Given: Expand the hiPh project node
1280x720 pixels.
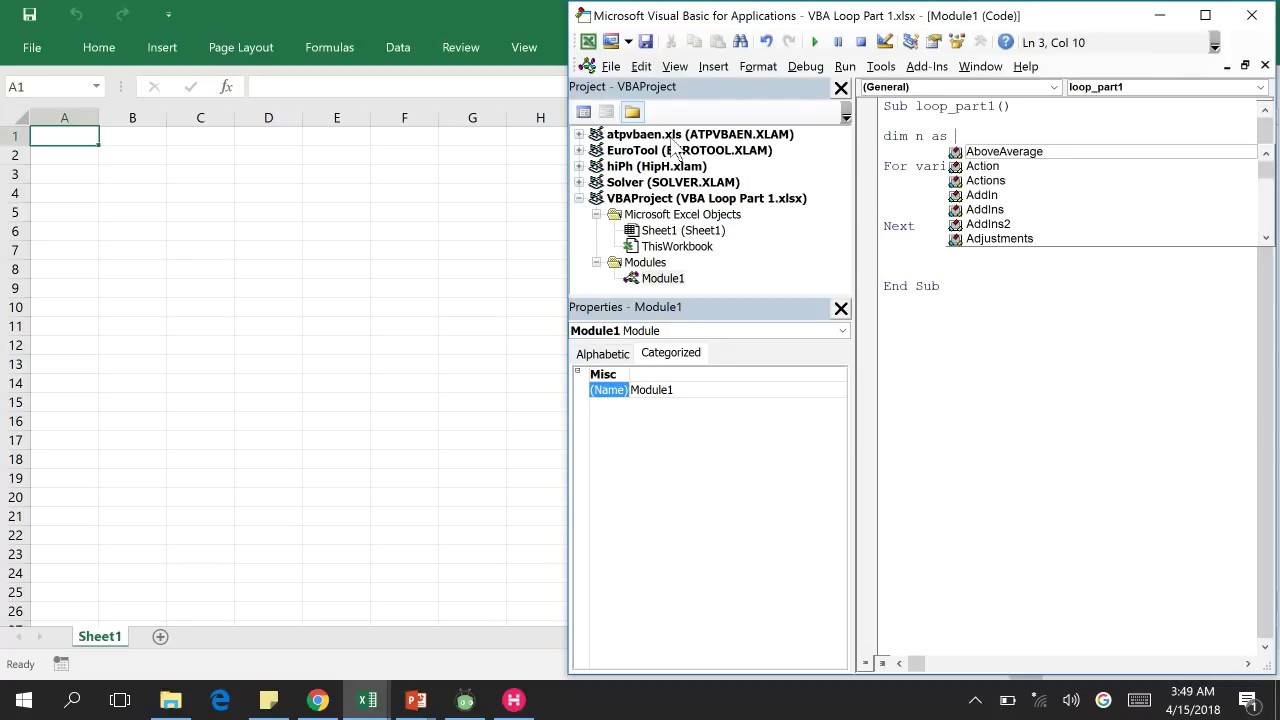Looking at the screenshot, I should (x=579, y=166).
